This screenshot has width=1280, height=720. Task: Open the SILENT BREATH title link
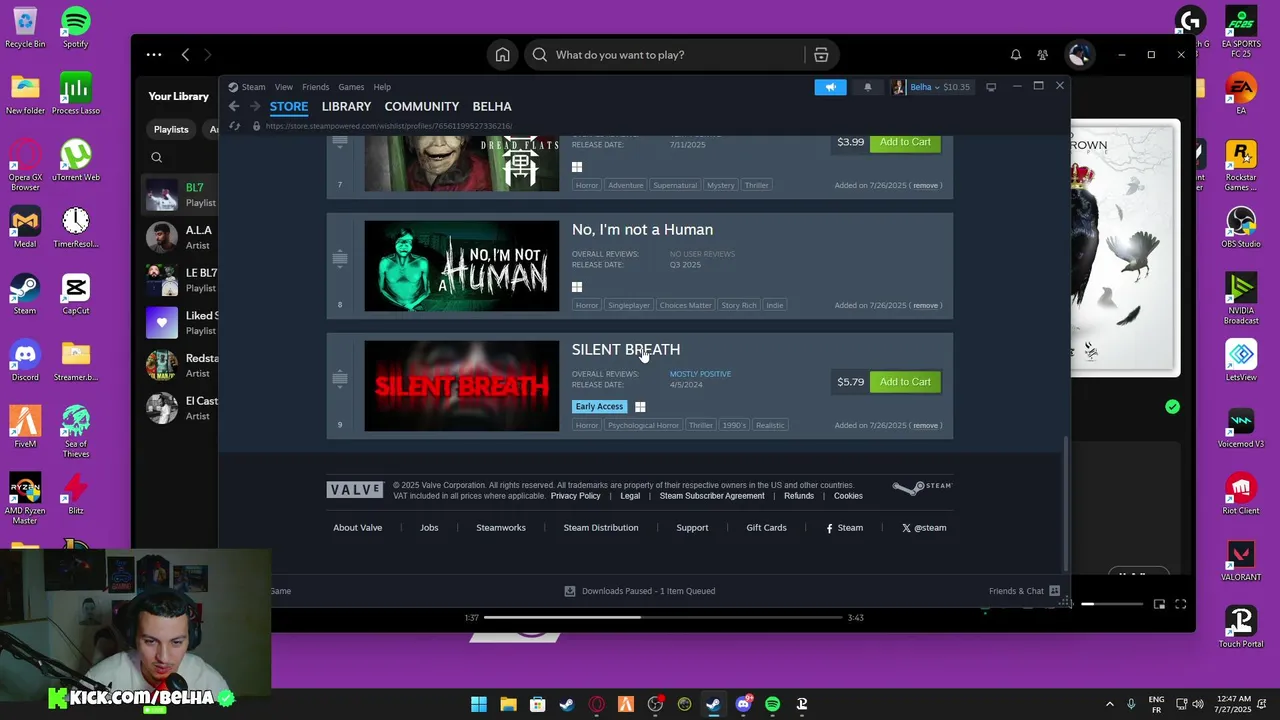(x=626, y=349)
